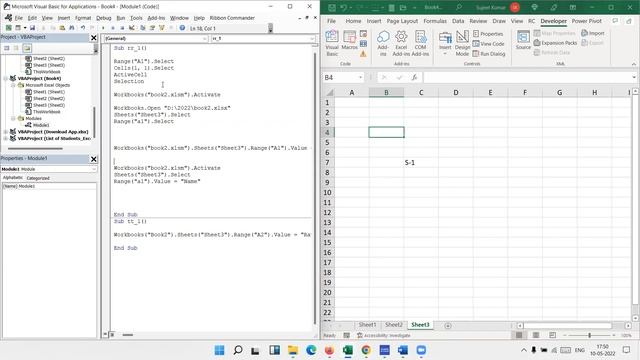
Task: Switch to Full Module View in code window
Action: click(x=112, y=335)
